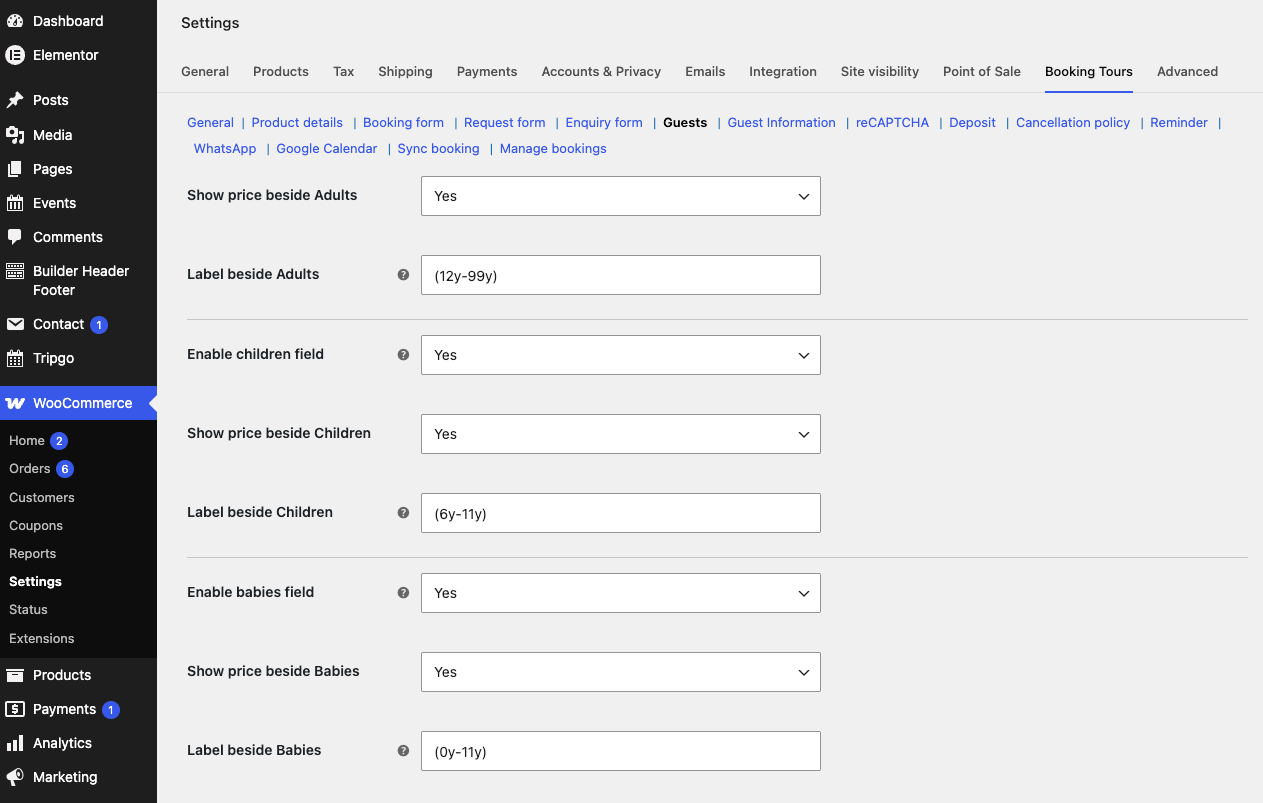The image size is (1263, 803).
Task: Open Enable children field dropdown
Action: coord(620,355)
